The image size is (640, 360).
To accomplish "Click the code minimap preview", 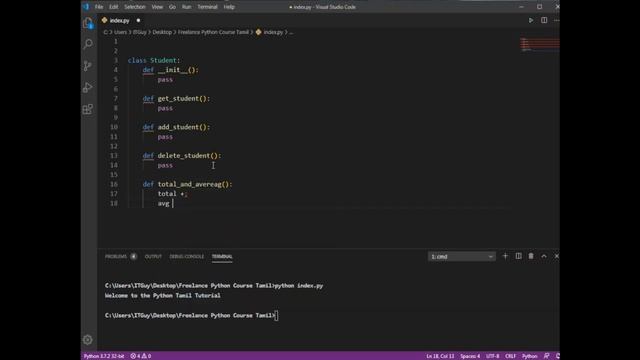I will click(x=539, y=44).
